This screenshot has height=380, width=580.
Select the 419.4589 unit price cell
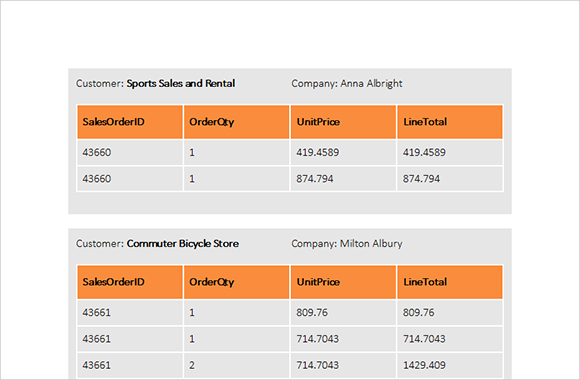pos(343,152)
